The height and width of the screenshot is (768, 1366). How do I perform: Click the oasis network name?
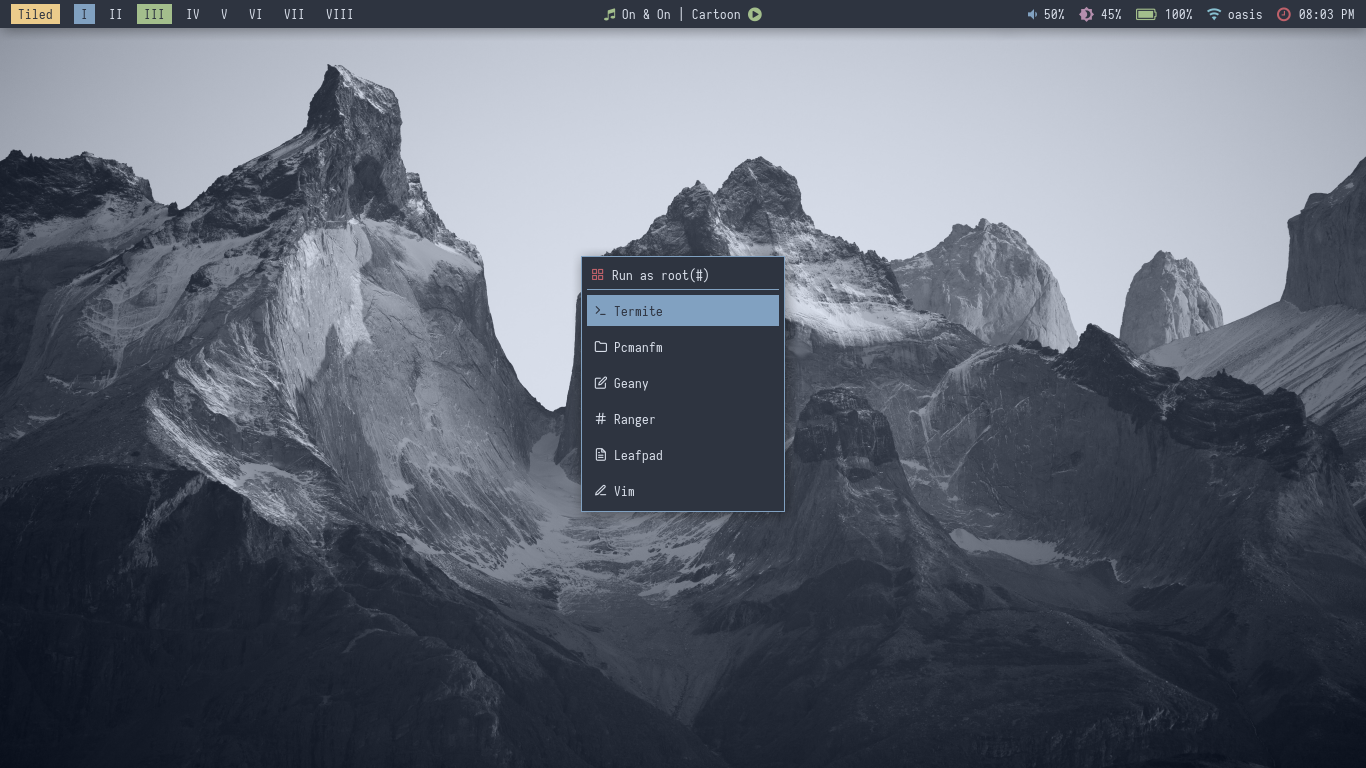[x=1245, y=14]
